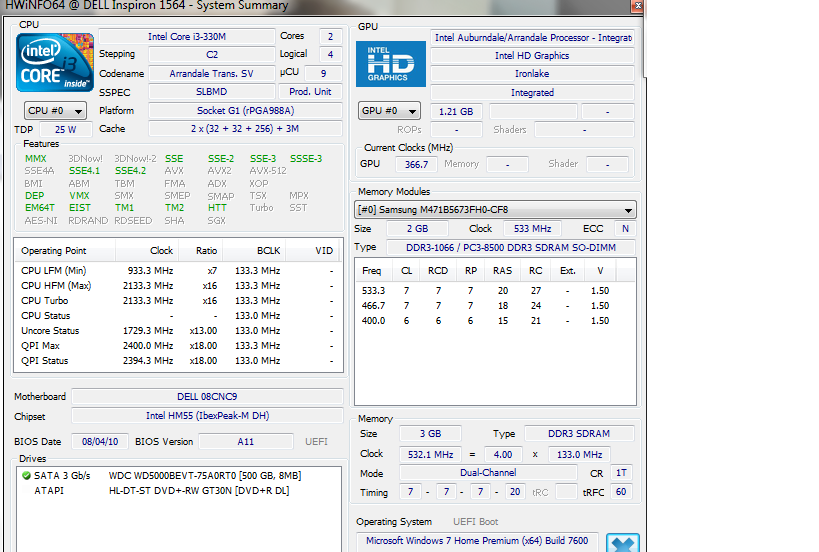Click the 1.21 GB GPU memory field
Image resolution: width=819 pixels, height=552 pixels.
[456, 112]
